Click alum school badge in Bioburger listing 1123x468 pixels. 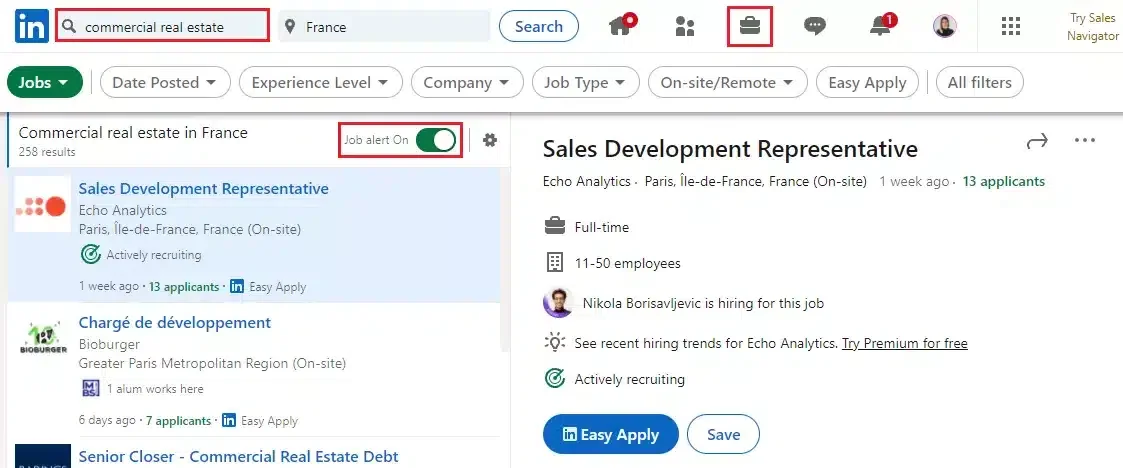(90, 388)
